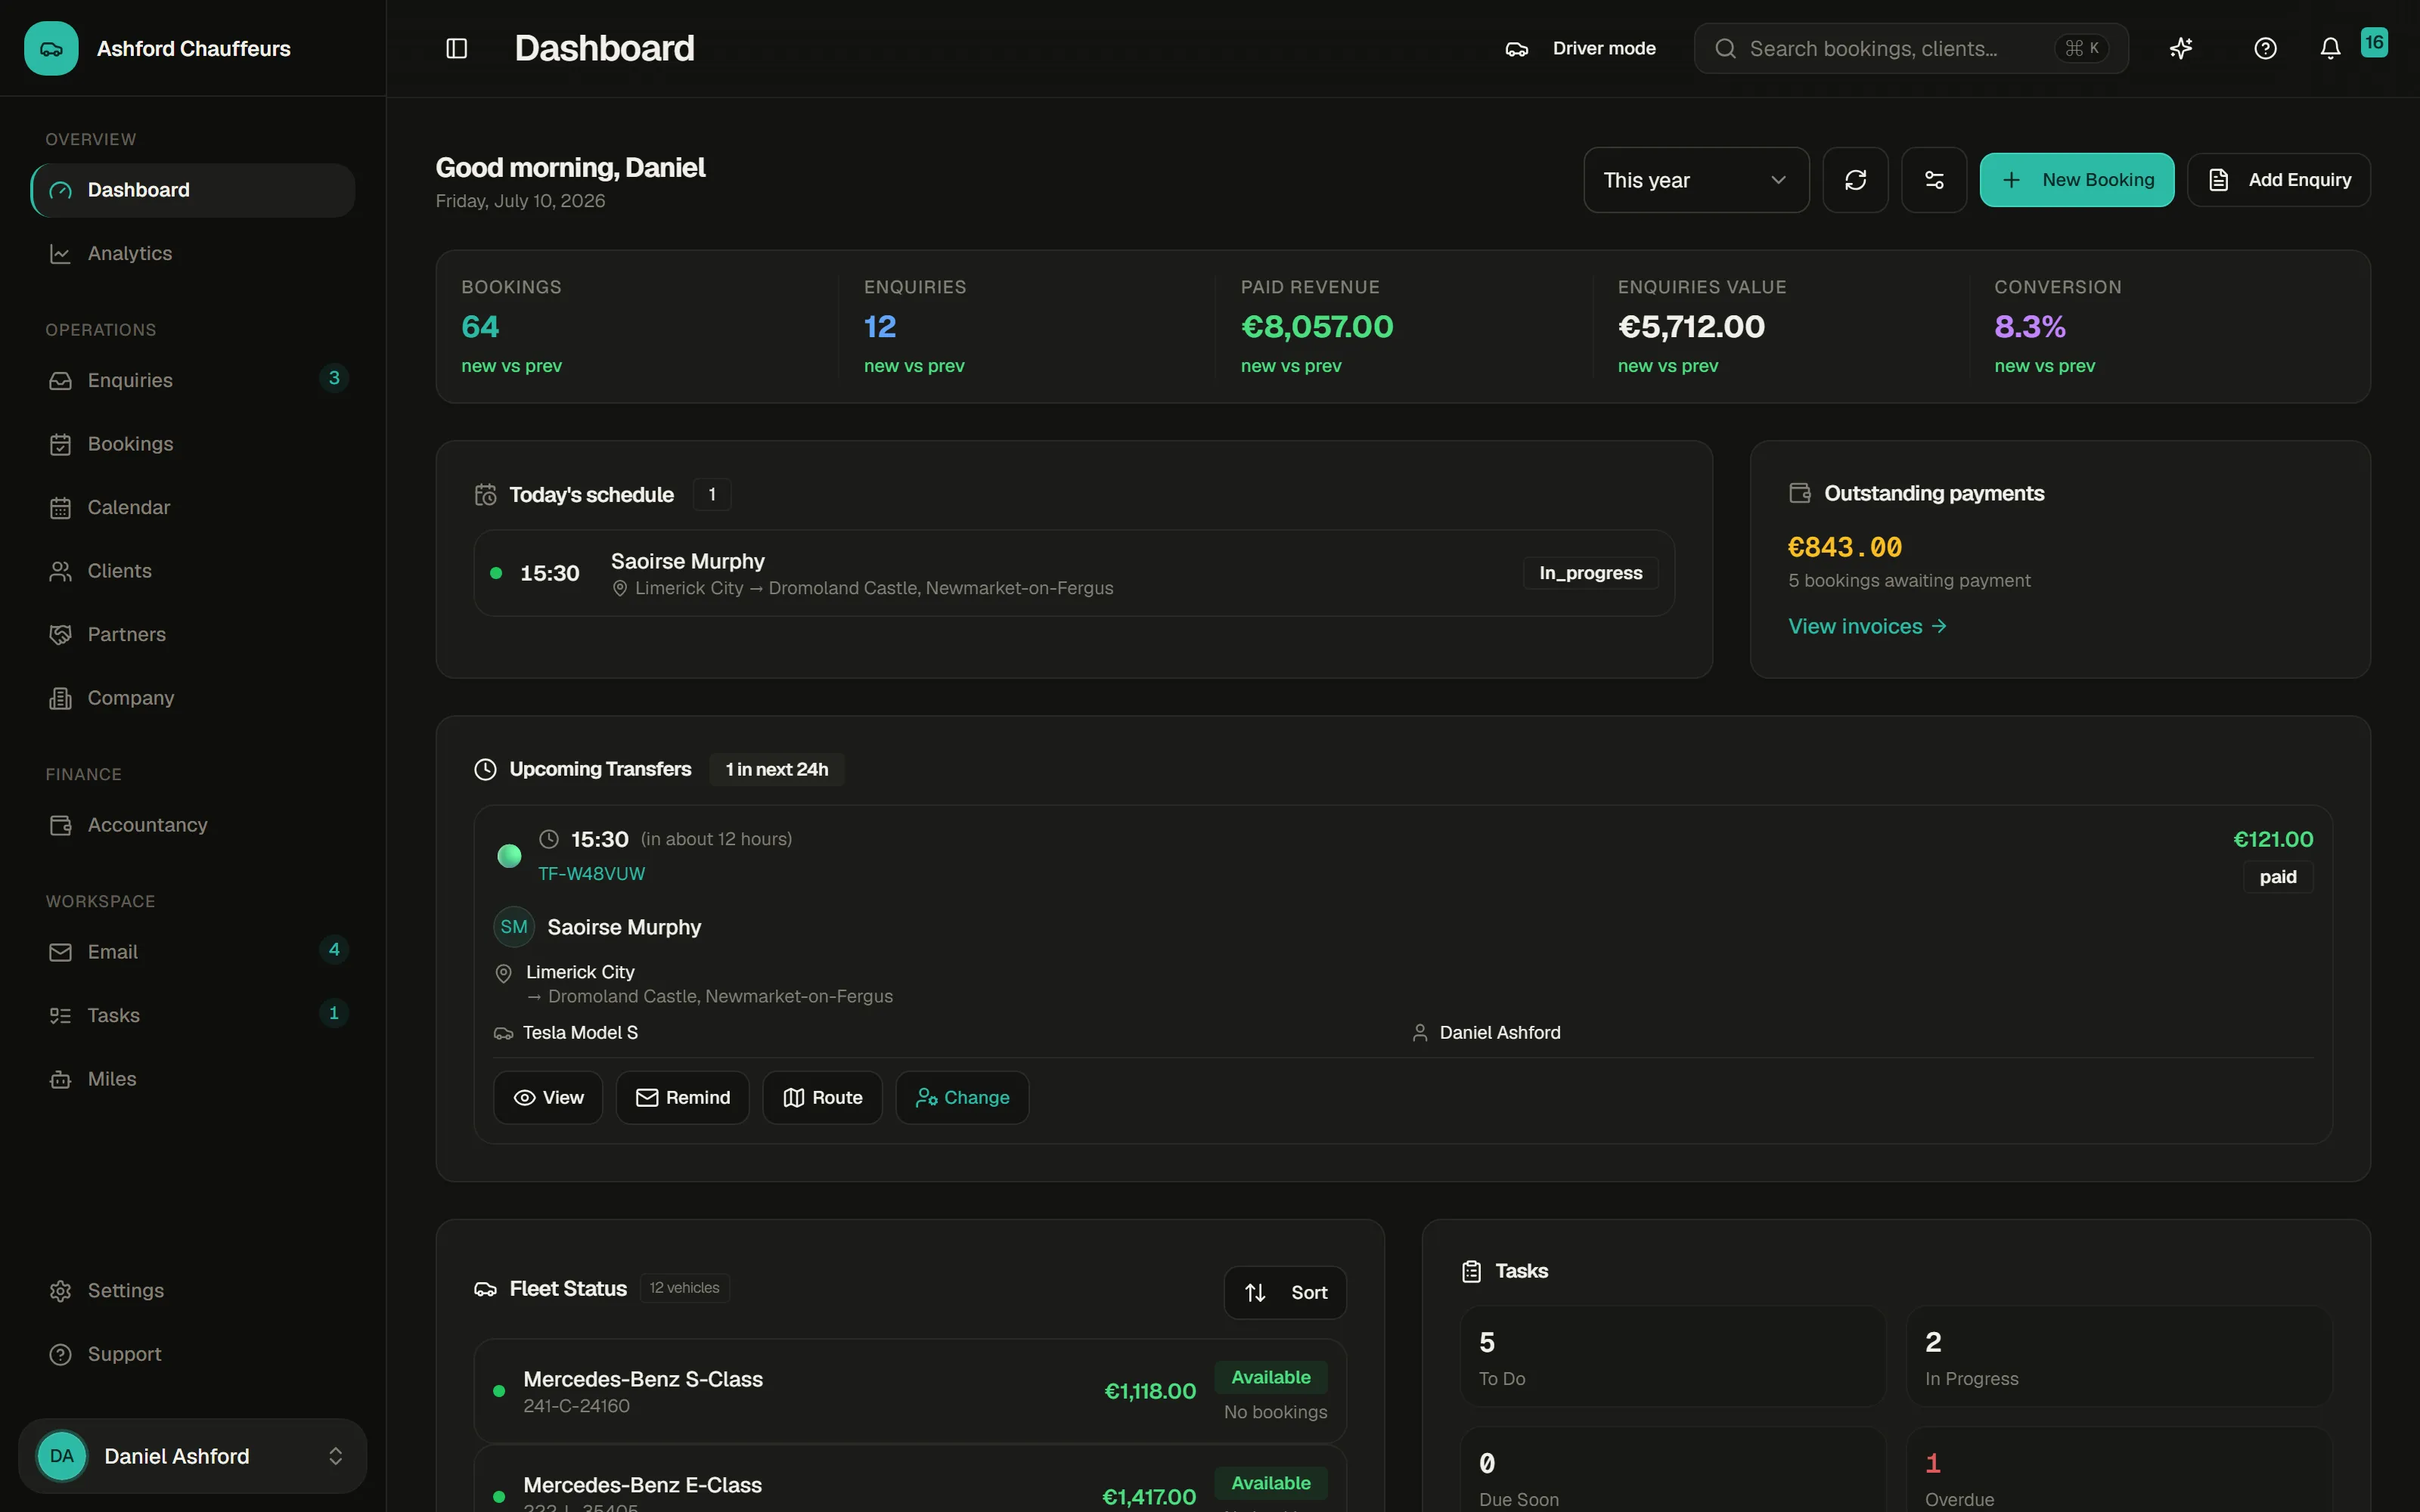Click the 12 vehicles badge

coord(684,1288)
